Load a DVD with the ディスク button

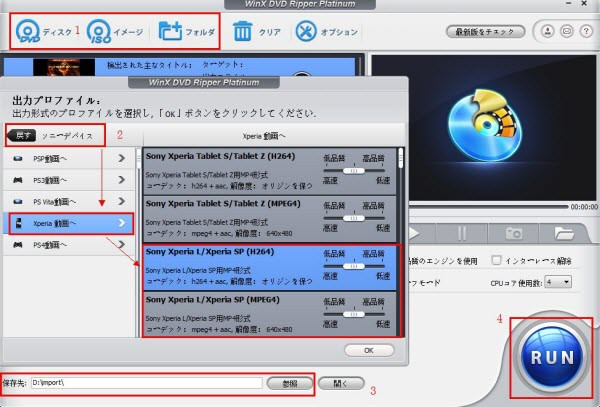tap(44, 31)
